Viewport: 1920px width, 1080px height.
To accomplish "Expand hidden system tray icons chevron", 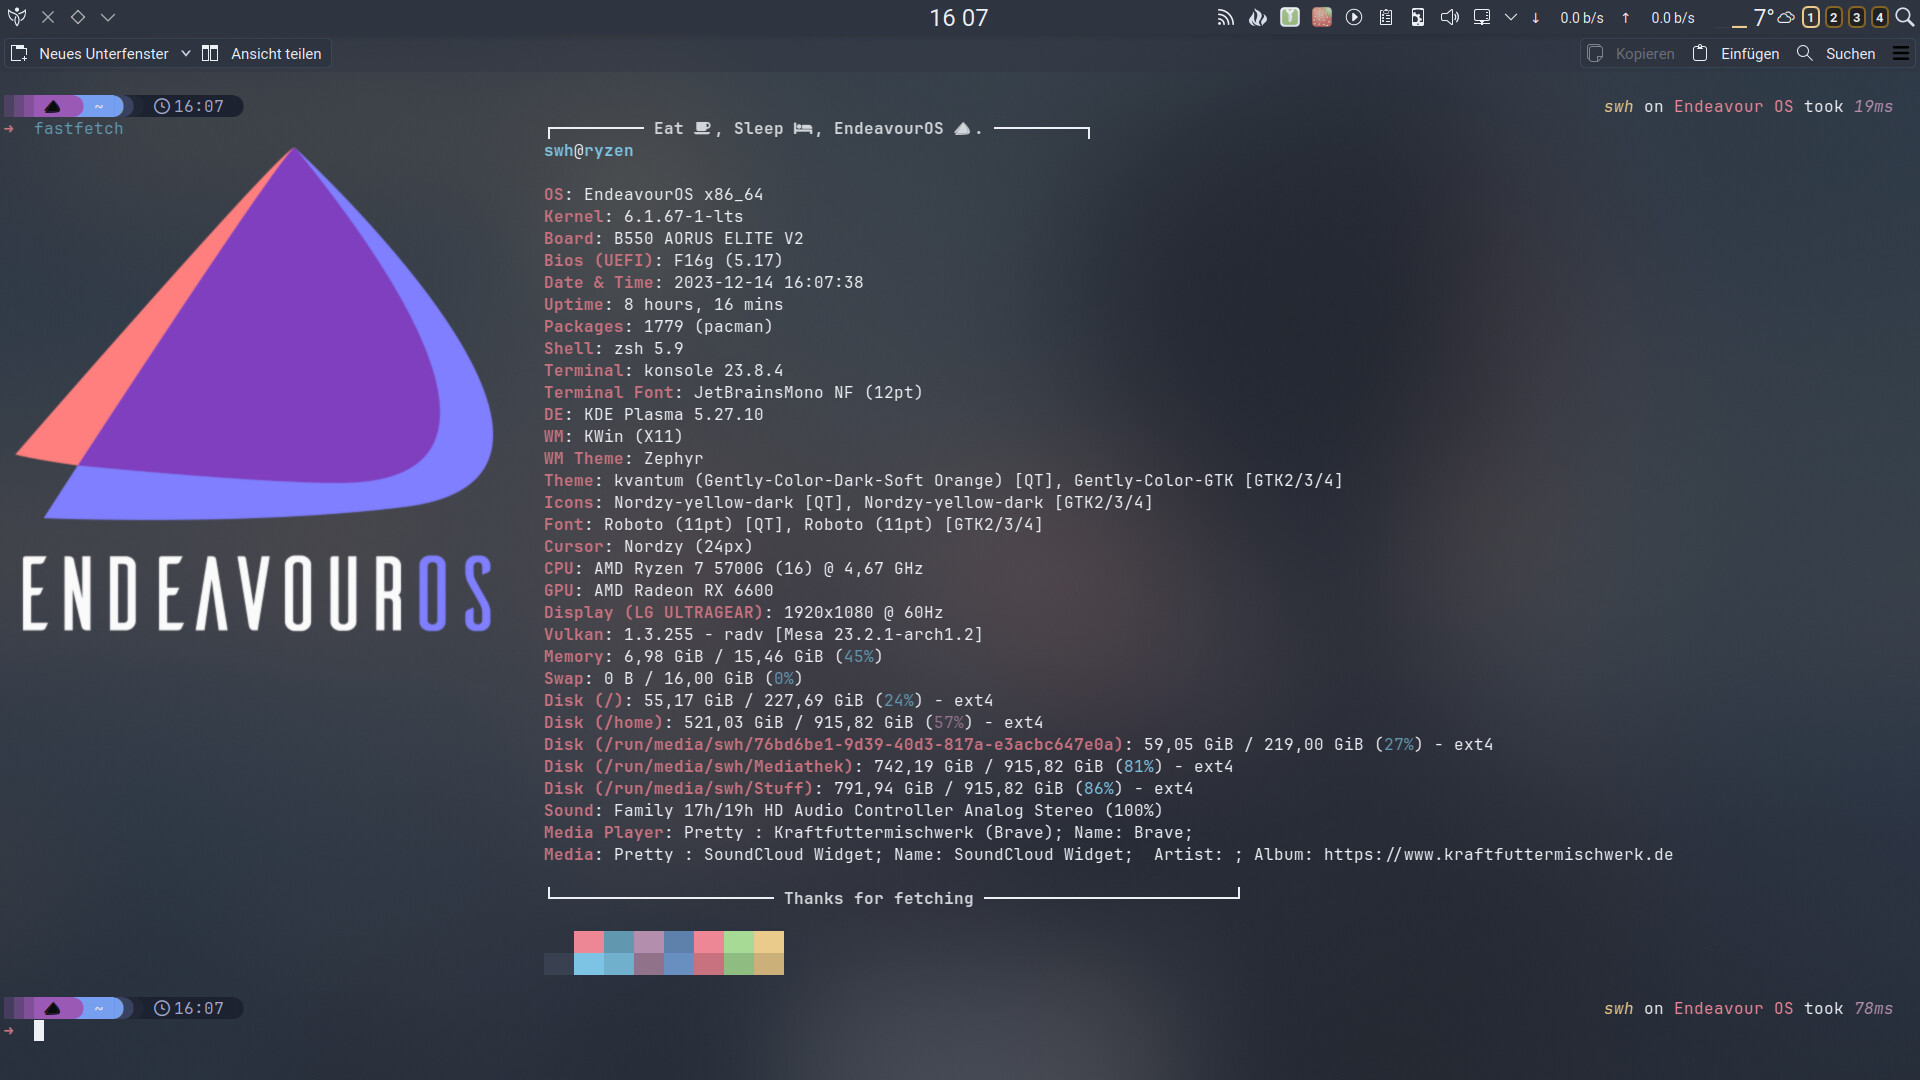I will pos(1511,17).
